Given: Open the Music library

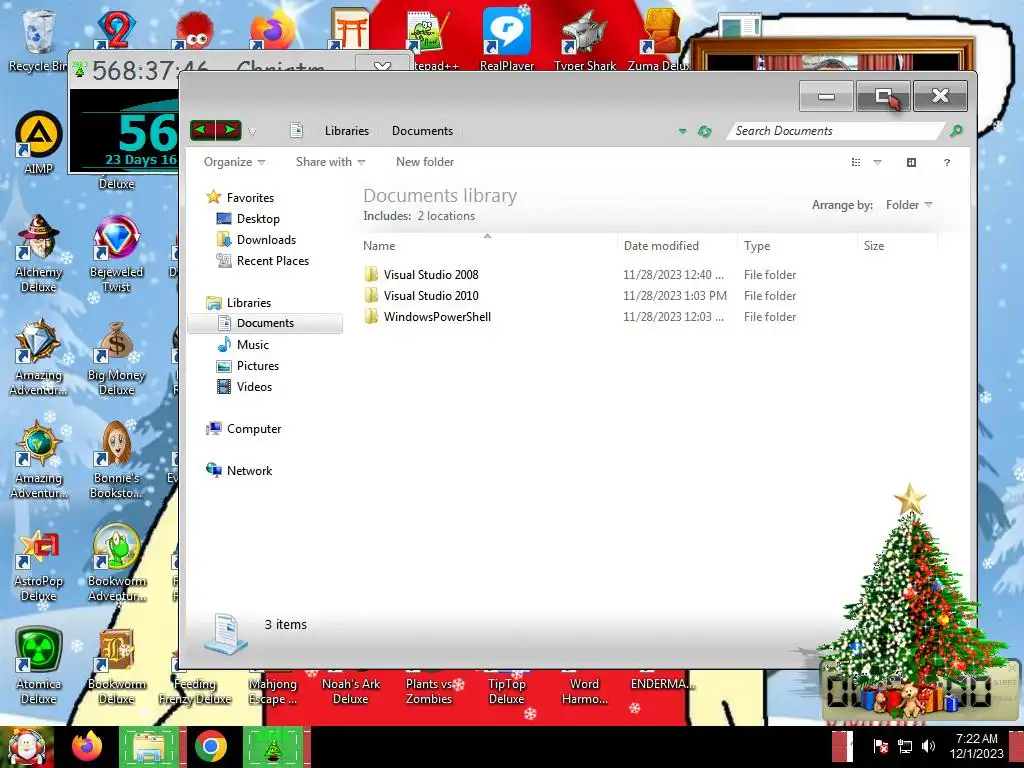Looking at the screenshot, I should 252,345.
